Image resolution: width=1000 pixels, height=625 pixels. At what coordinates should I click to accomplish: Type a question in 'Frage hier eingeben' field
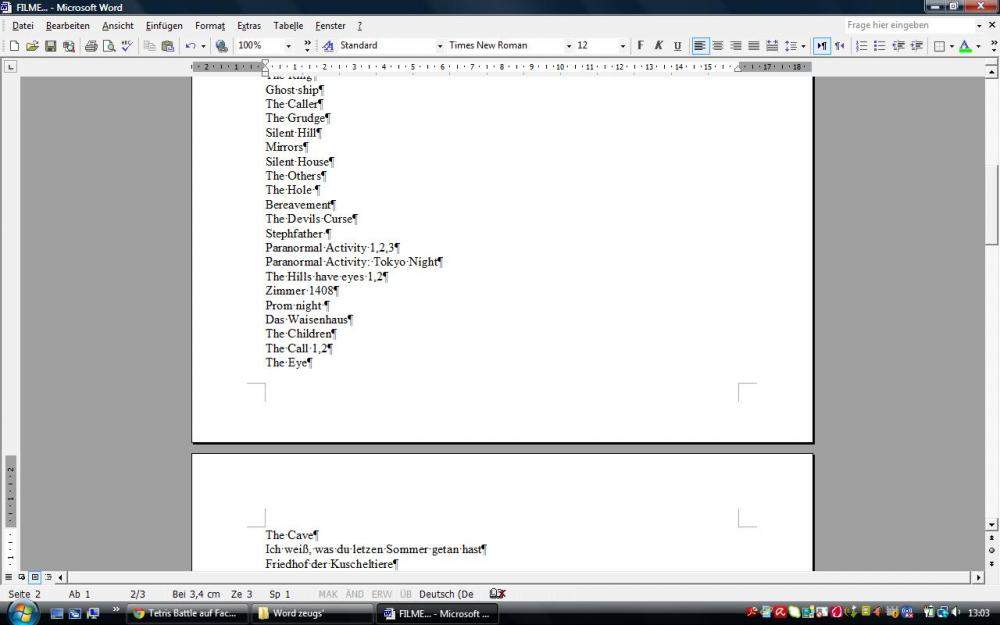(909, 25)
